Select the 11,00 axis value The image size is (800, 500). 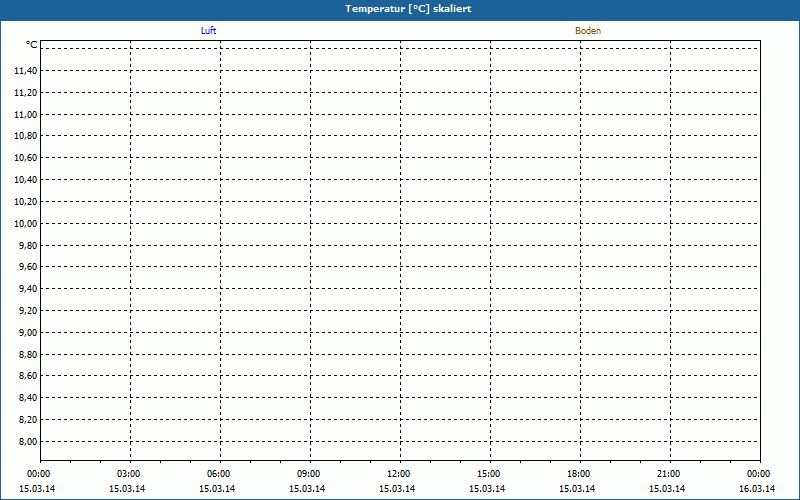tap(26, 115)
